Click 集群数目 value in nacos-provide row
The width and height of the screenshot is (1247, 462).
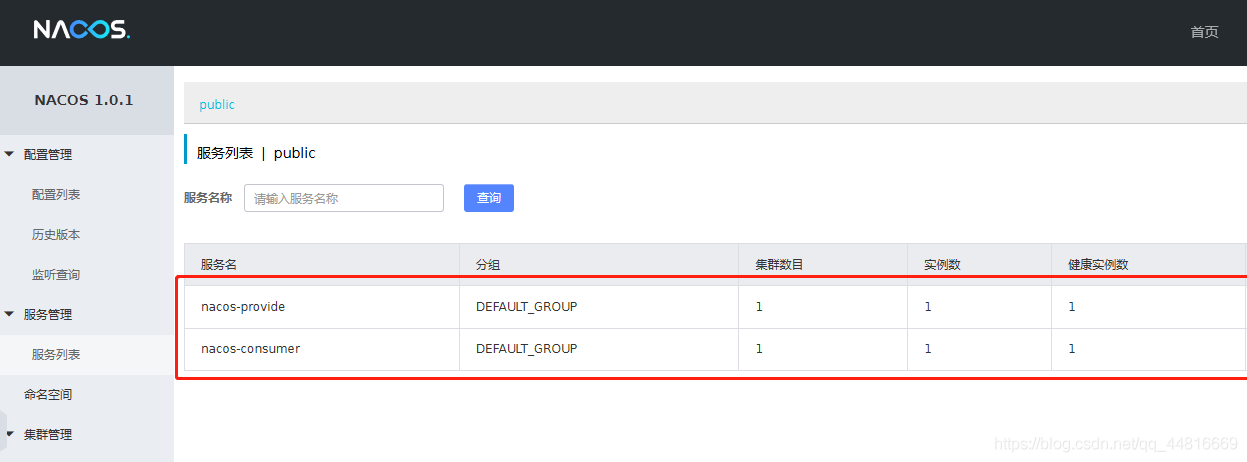[759, 307]
